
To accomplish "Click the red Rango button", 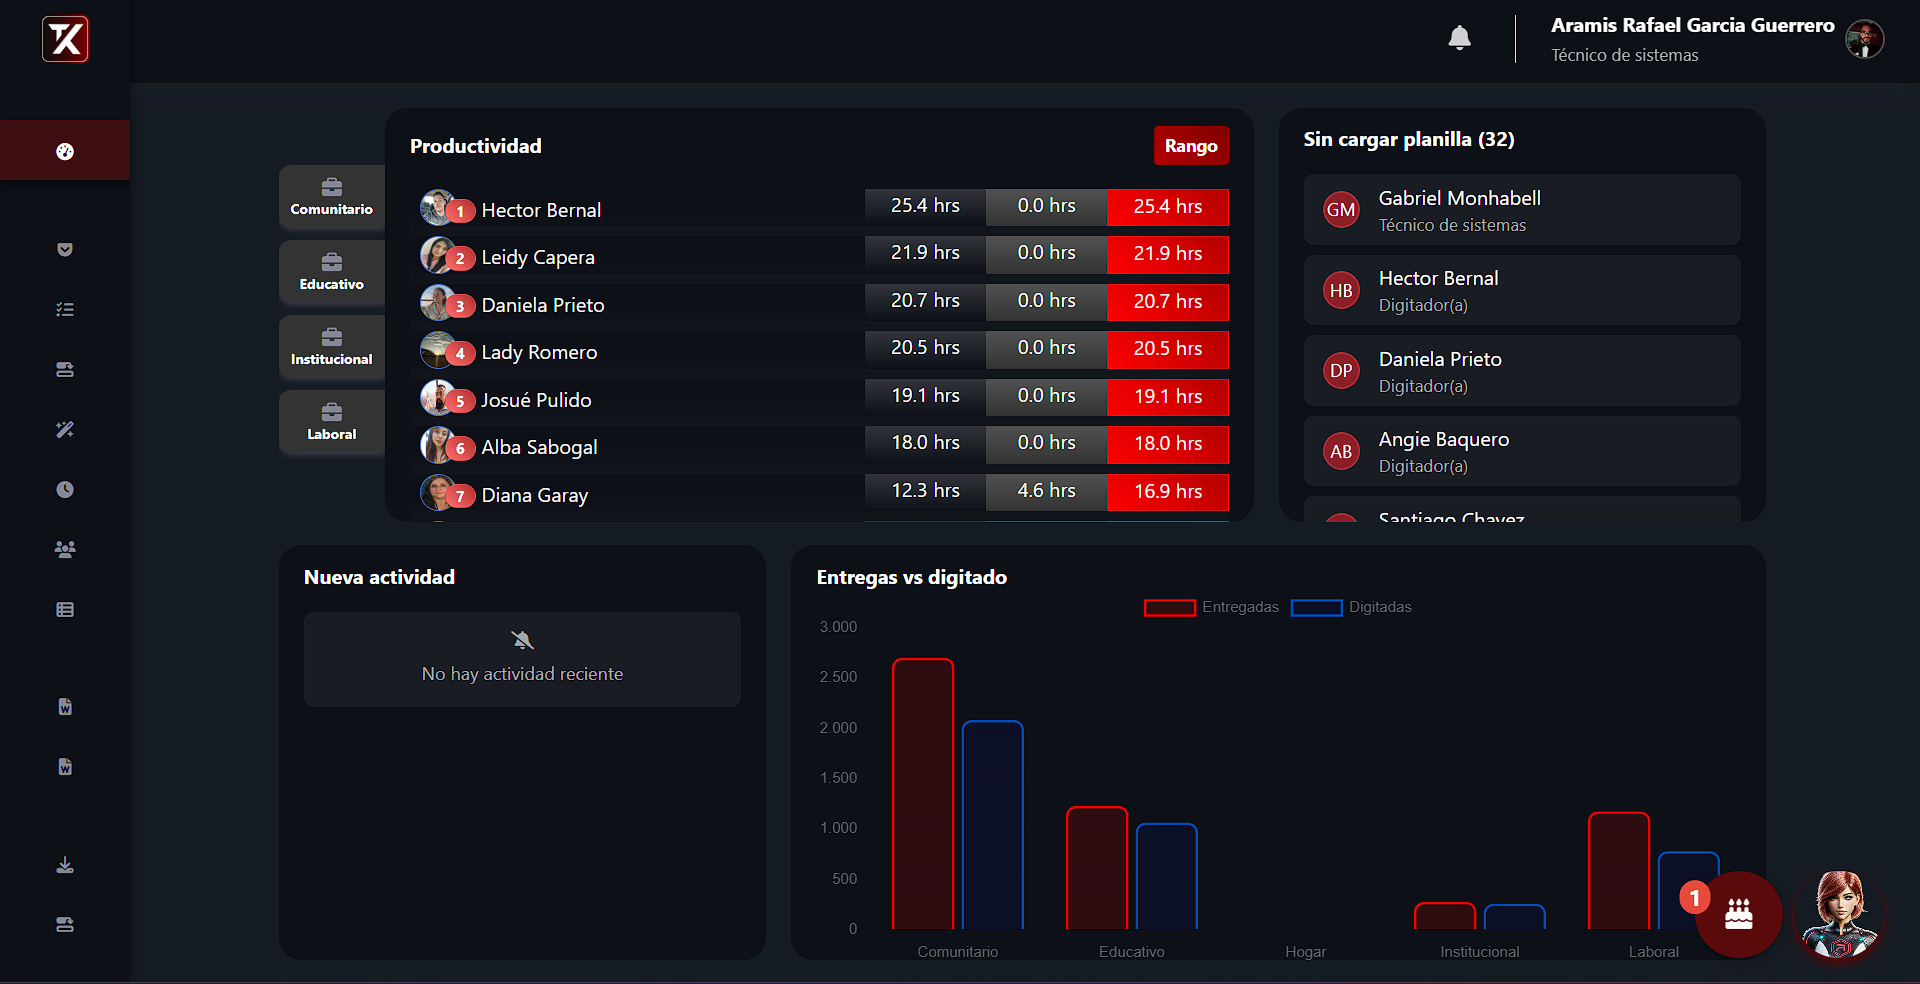I will pos(1190,146).
